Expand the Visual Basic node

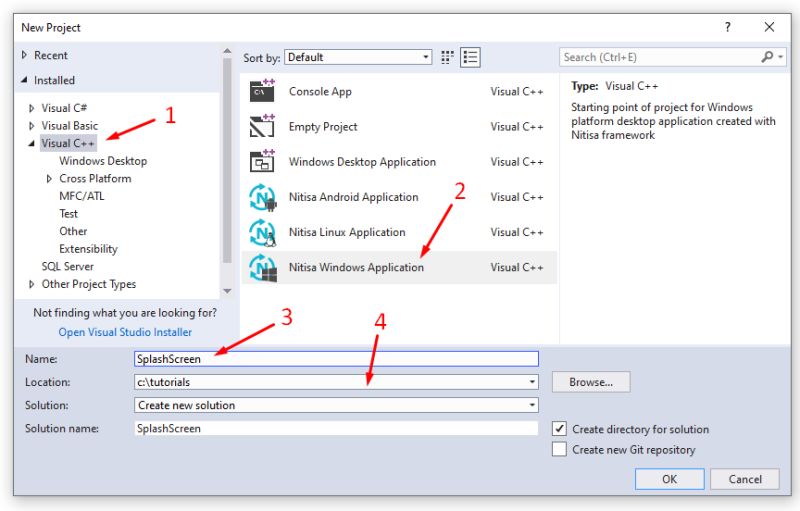coord(32,125)
